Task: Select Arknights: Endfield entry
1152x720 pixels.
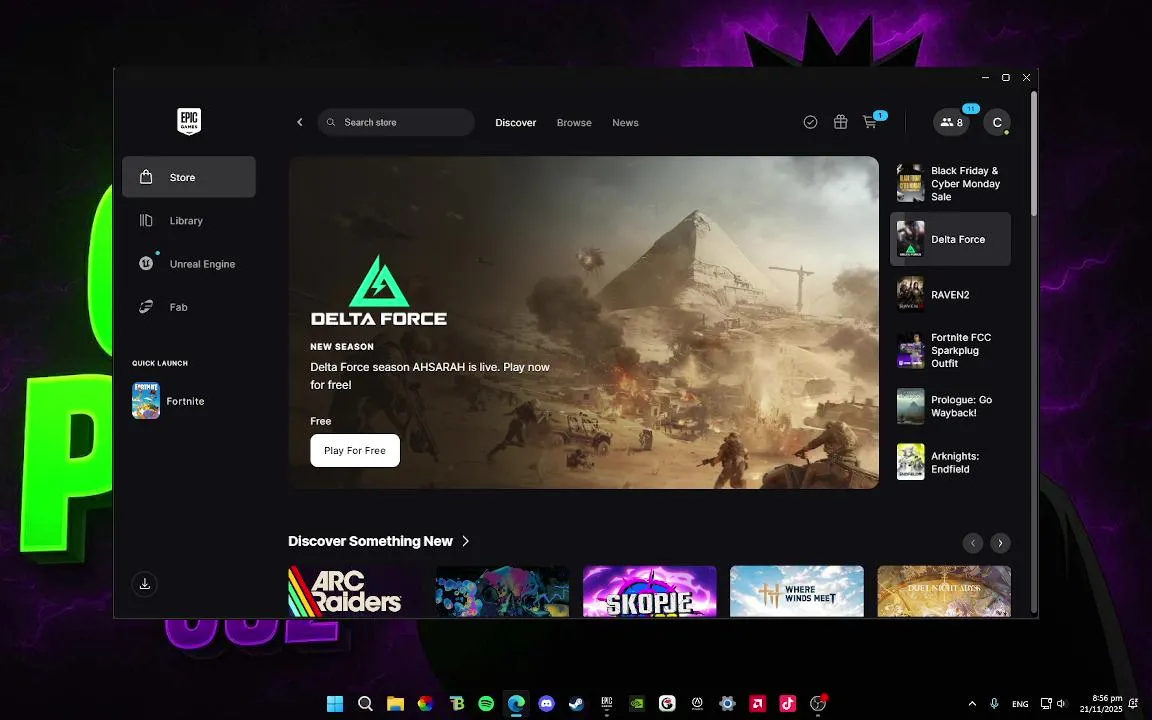Action: (x=950, y=462)
